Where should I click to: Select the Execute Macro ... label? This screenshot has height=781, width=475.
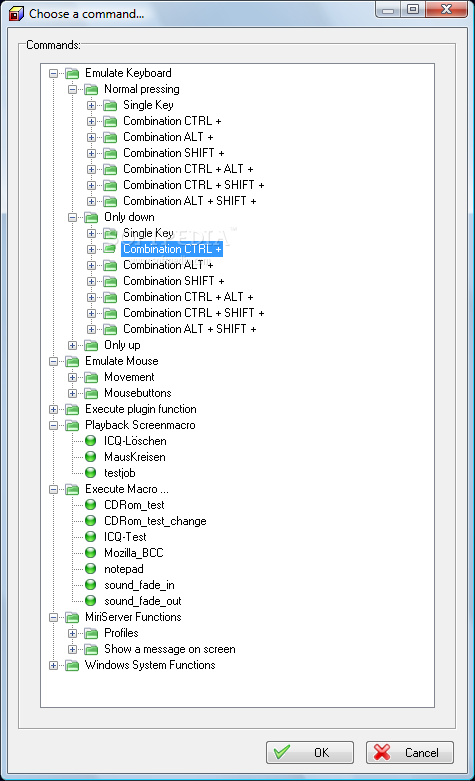[126, 489]
